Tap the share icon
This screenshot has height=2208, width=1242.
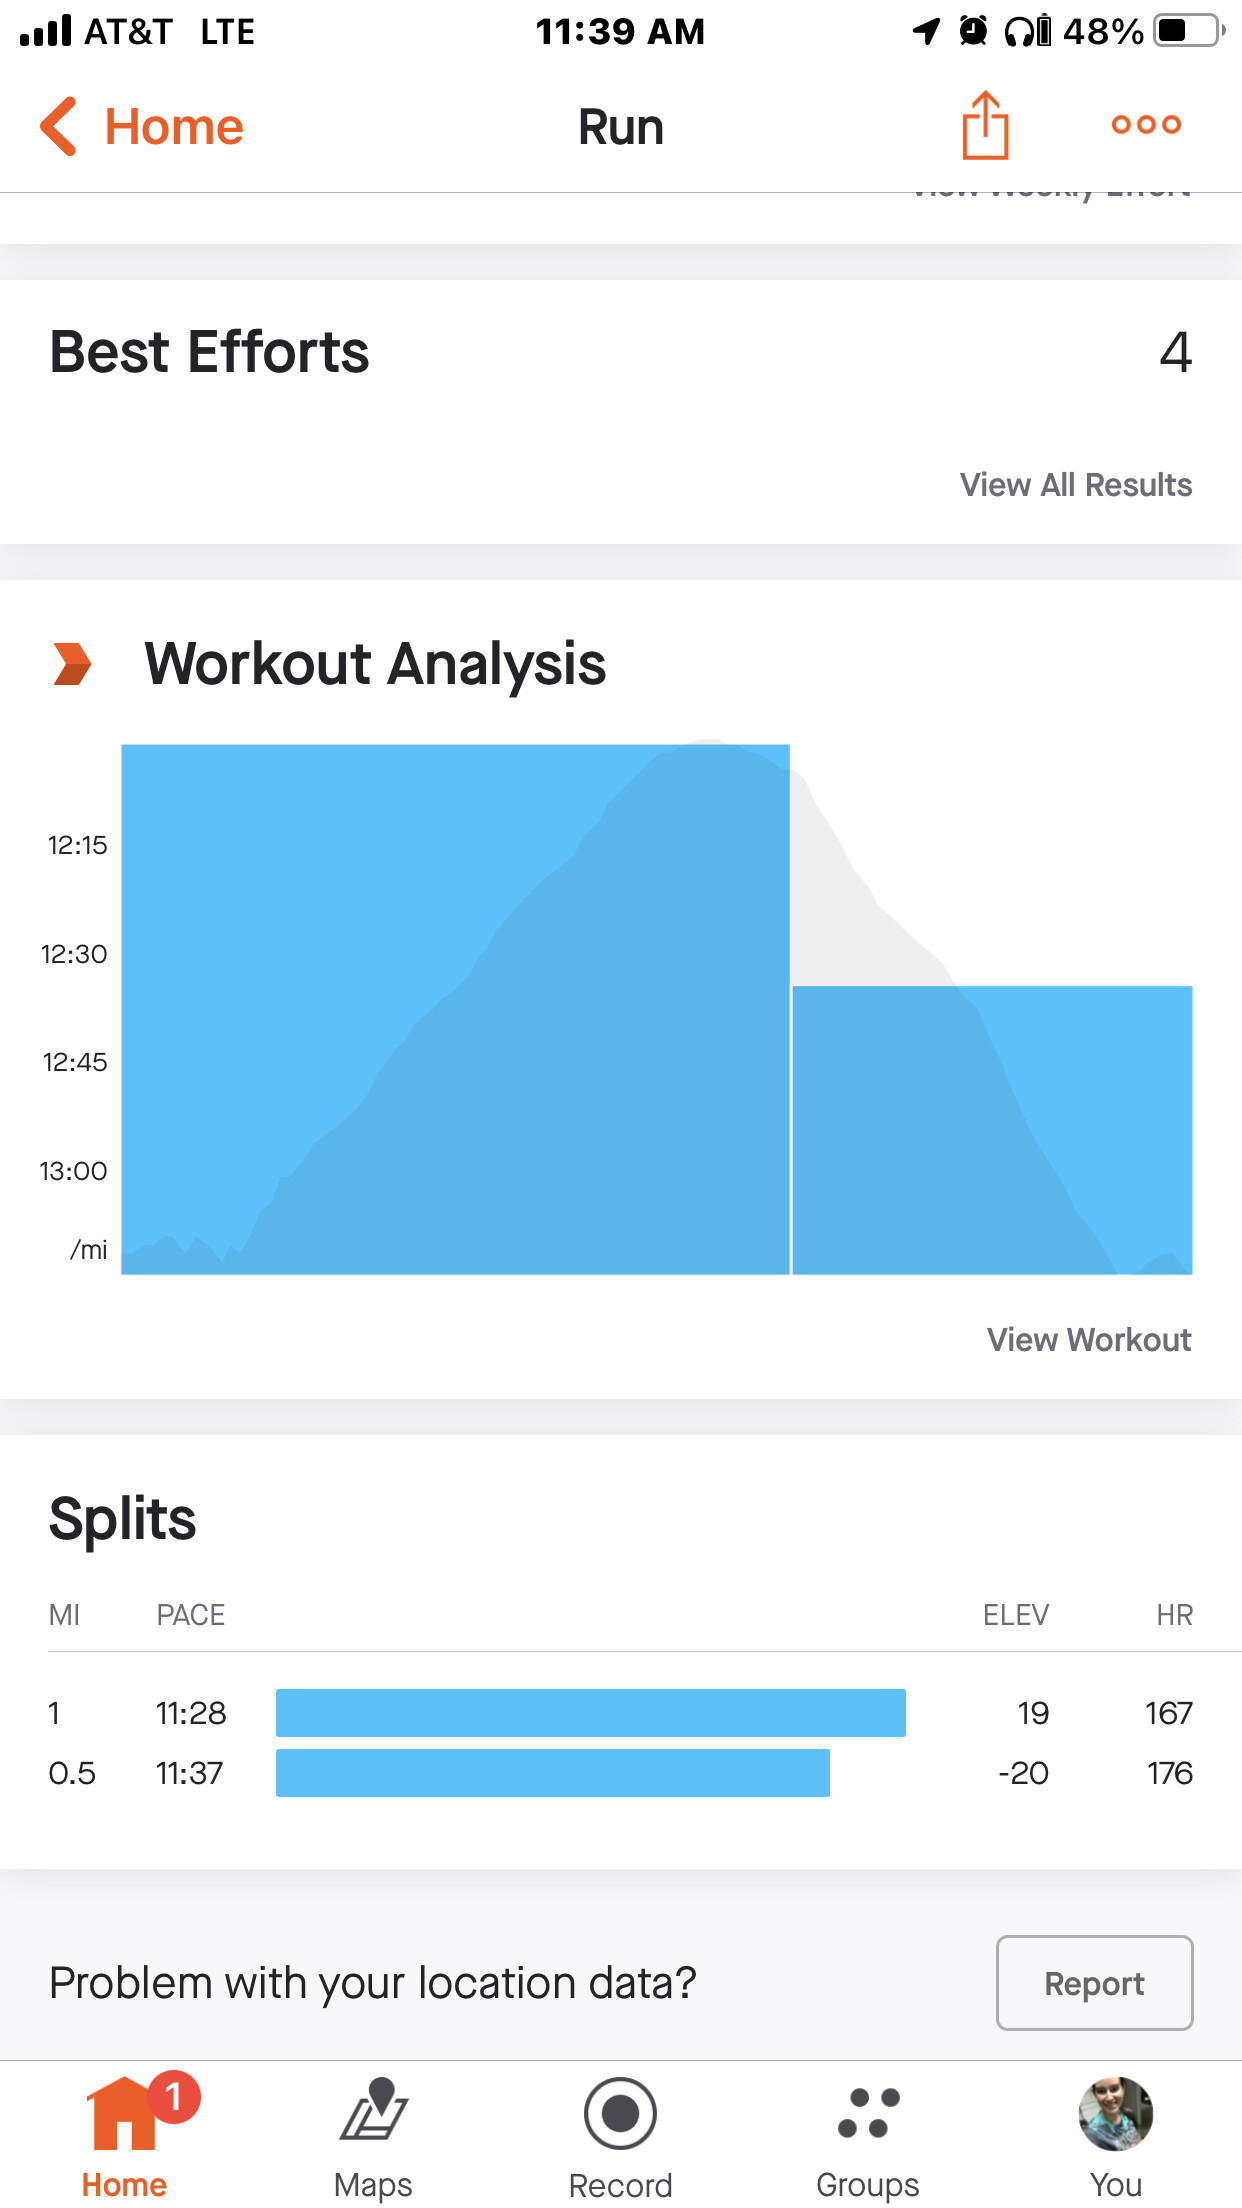pos(985,126)
